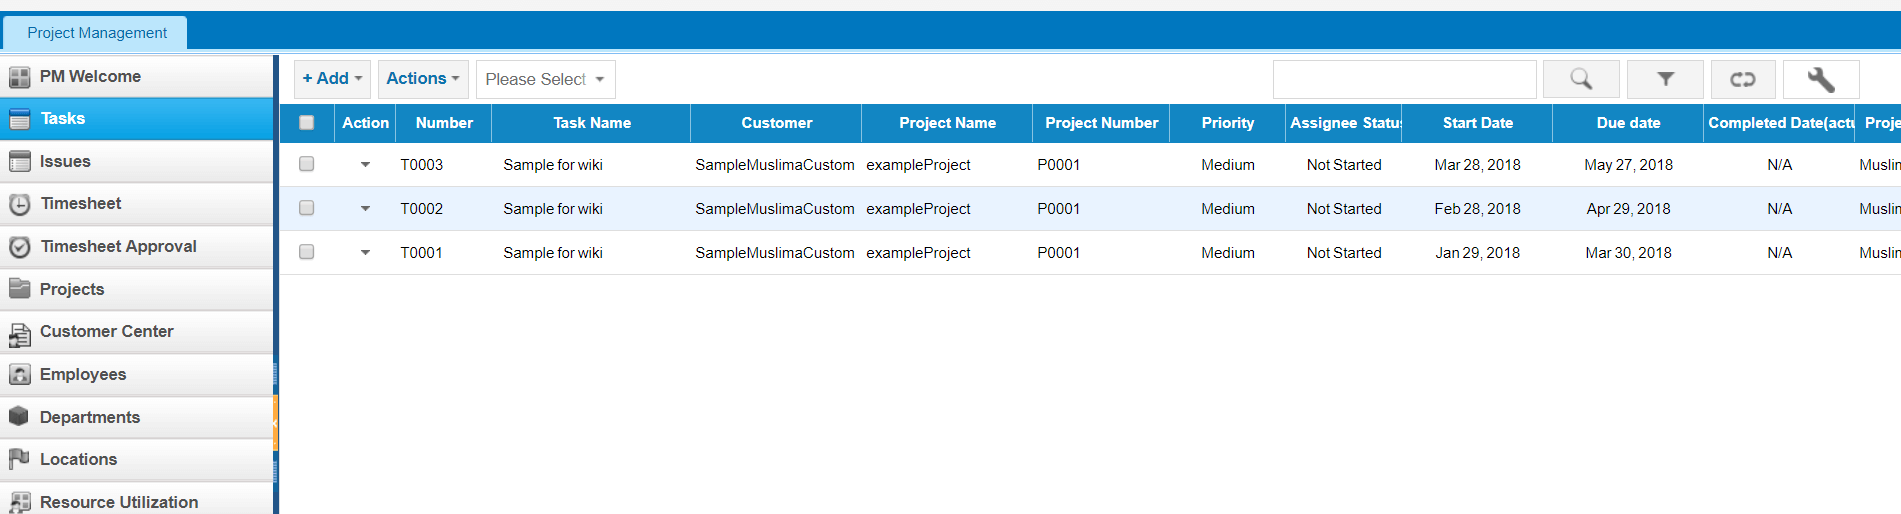Open the funnel filter icon
This screenshot has height=514, width=1901.
[x=1665, y=79]
